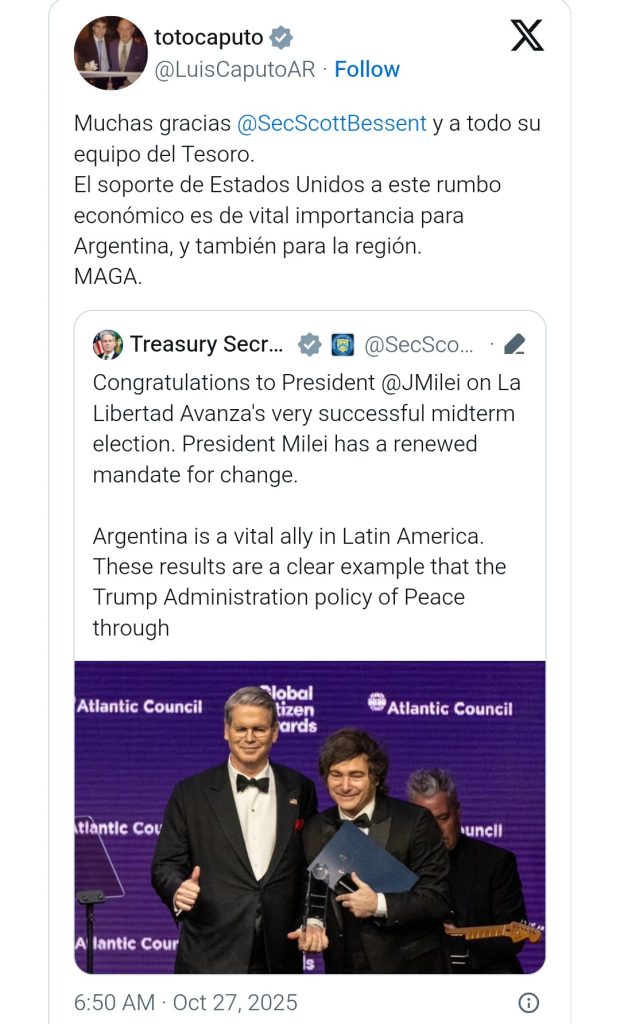Open the Atlantic Council award photo

tap(310, 817)
